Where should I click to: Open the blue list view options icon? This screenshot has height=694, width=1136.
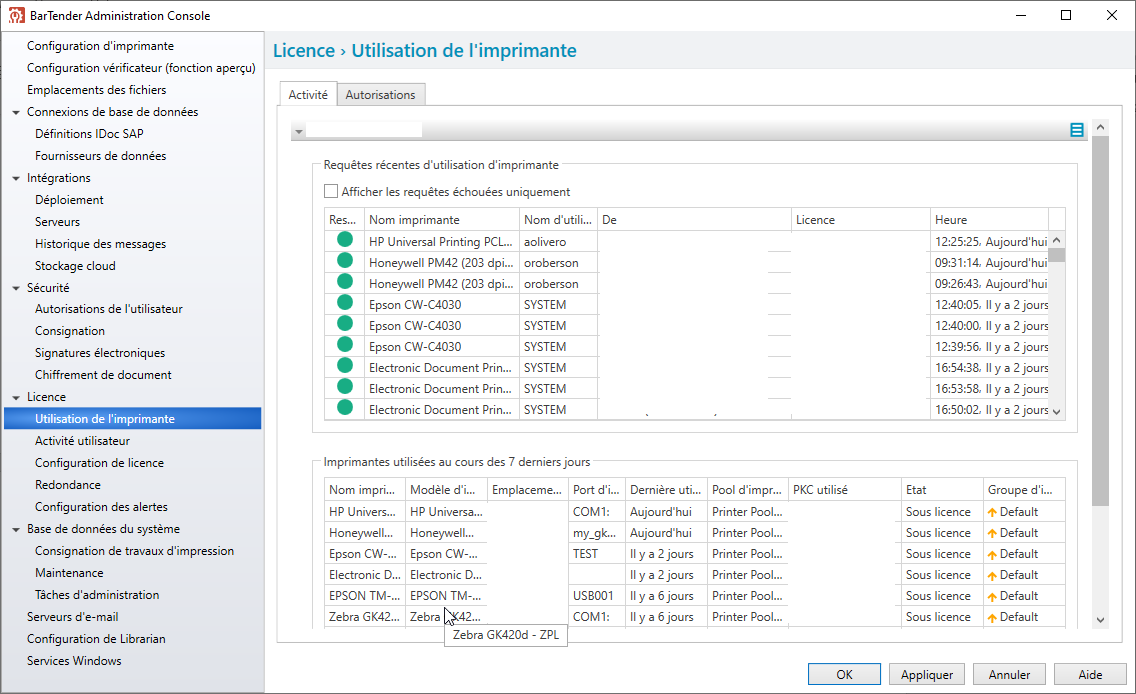point(1077,130)
